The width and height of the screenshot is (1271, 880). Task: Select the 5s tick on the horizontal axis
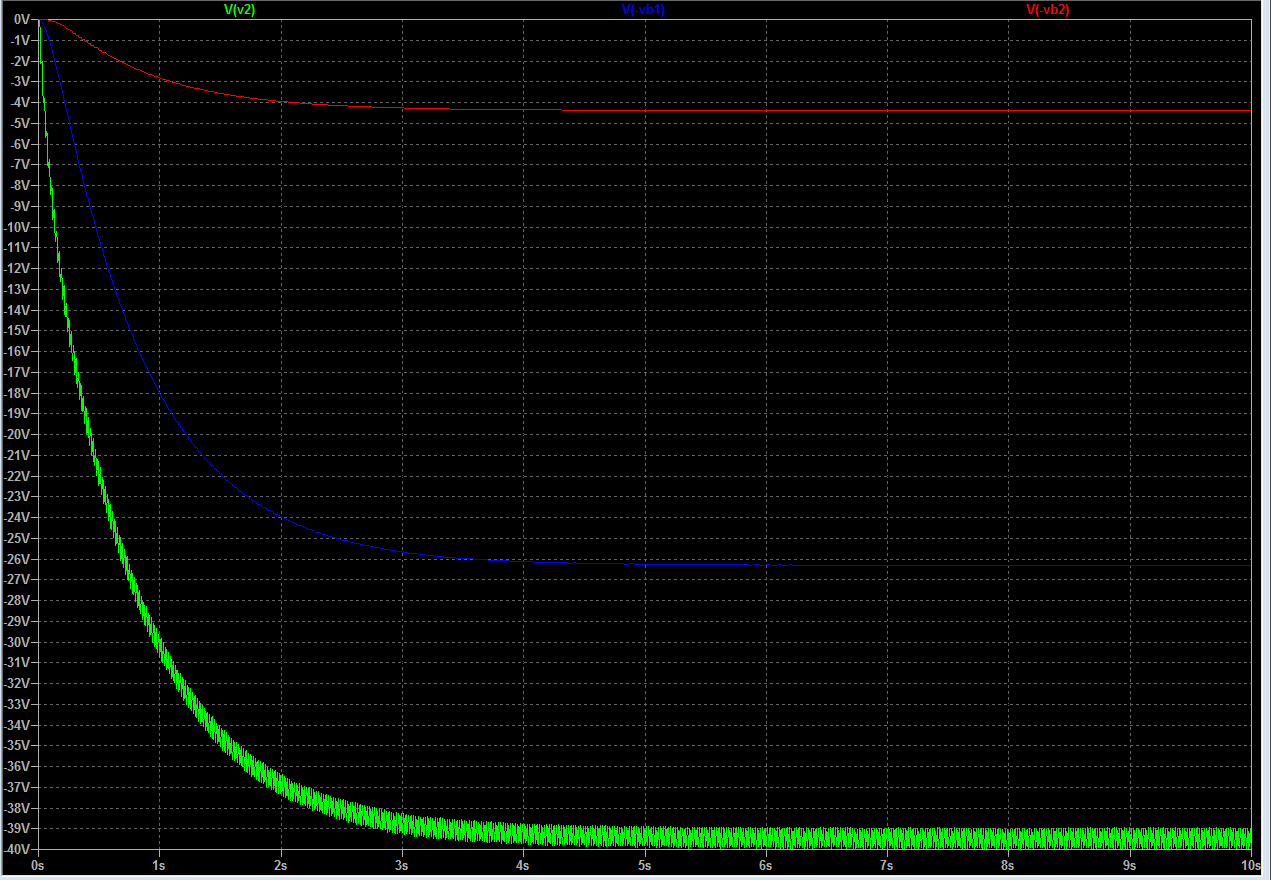(x=645, y=864)
